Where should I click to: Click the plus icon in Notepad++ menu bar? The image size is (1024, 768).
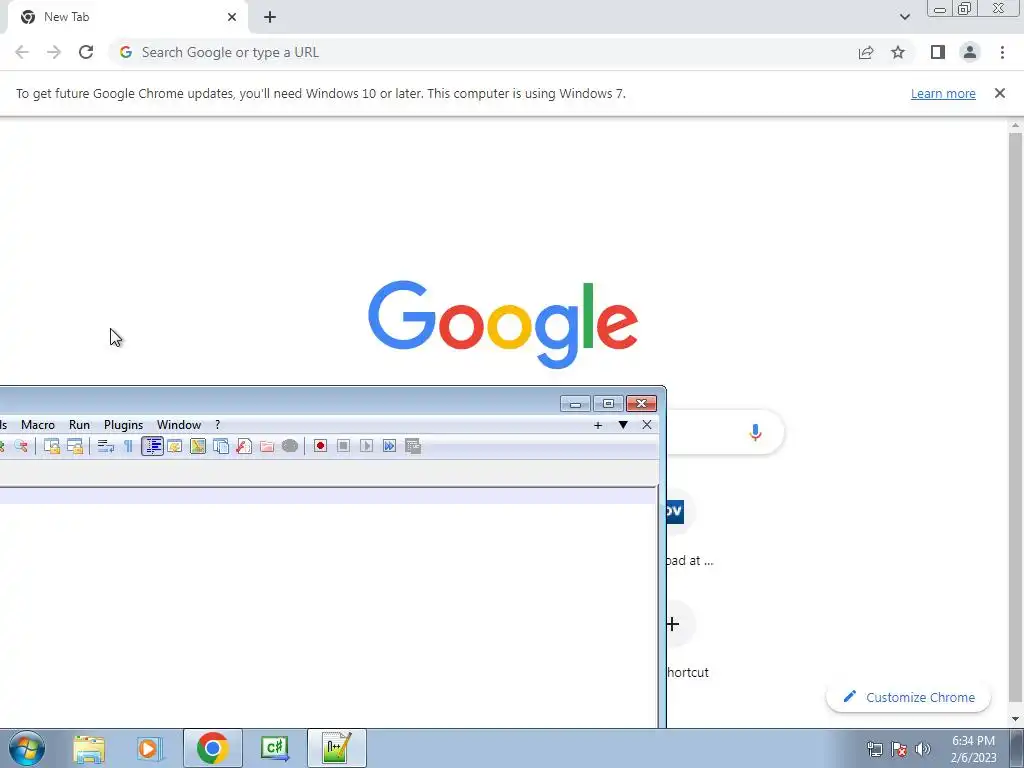tap(598, 425)
